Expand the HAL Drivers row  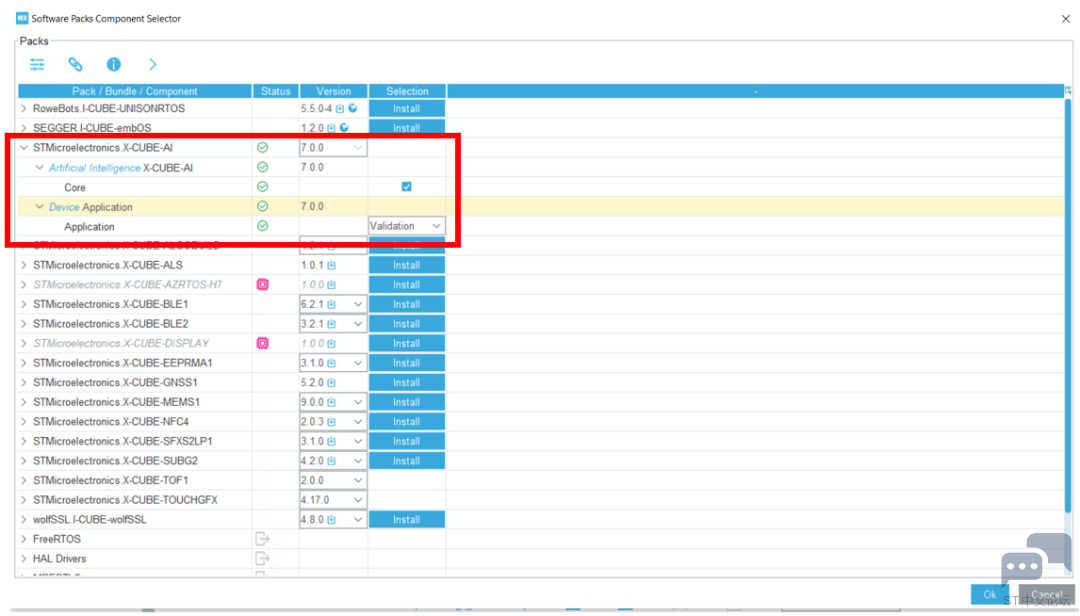(24, 559)
